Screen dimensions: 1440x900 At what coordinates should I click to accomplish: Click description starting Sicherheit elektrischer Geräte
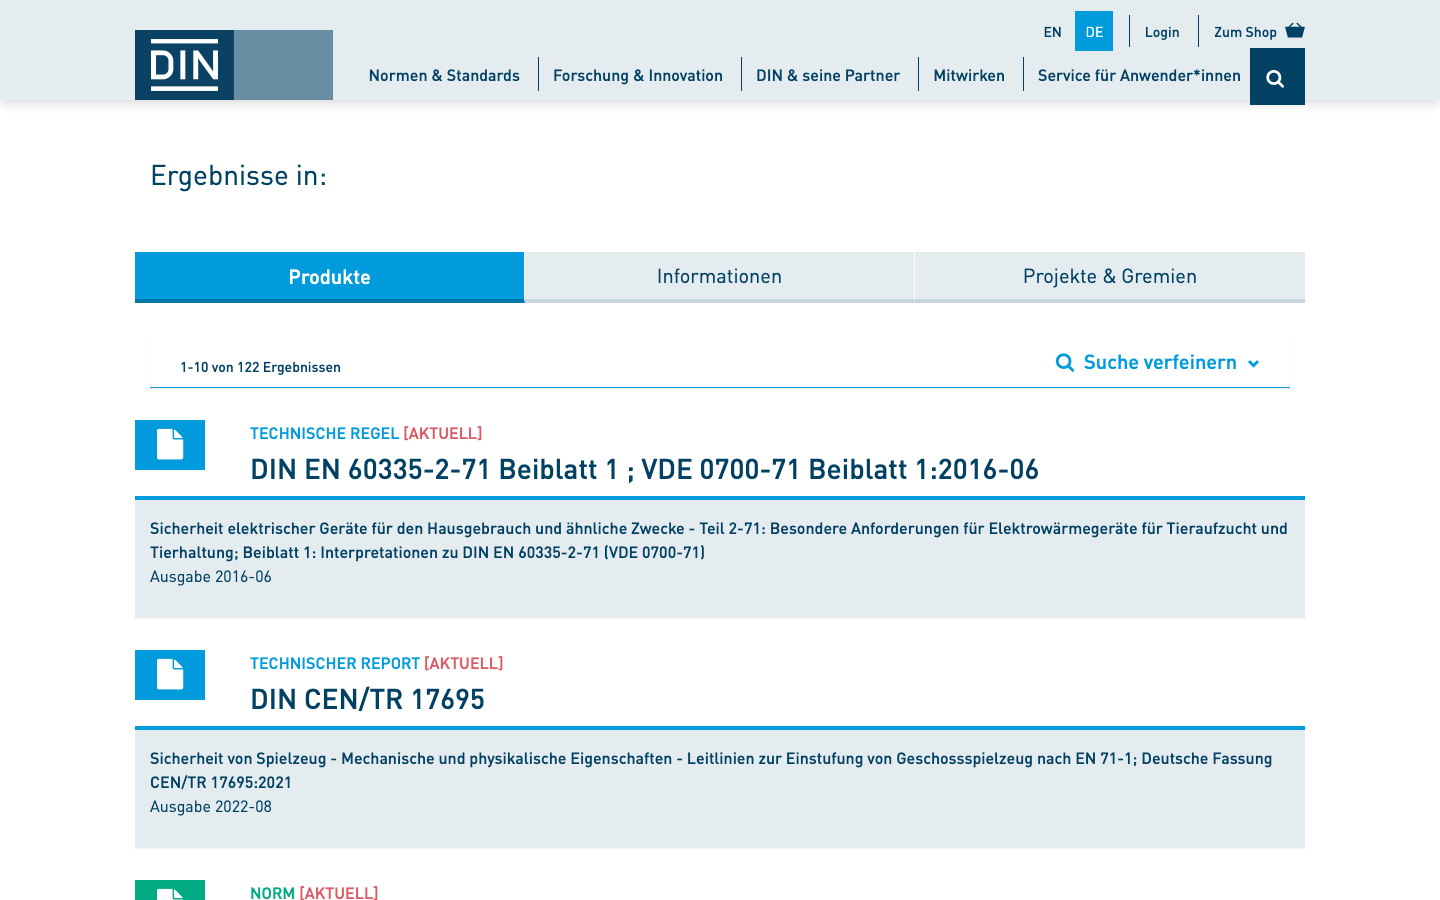pyautogui.click(x=719, y=540)
